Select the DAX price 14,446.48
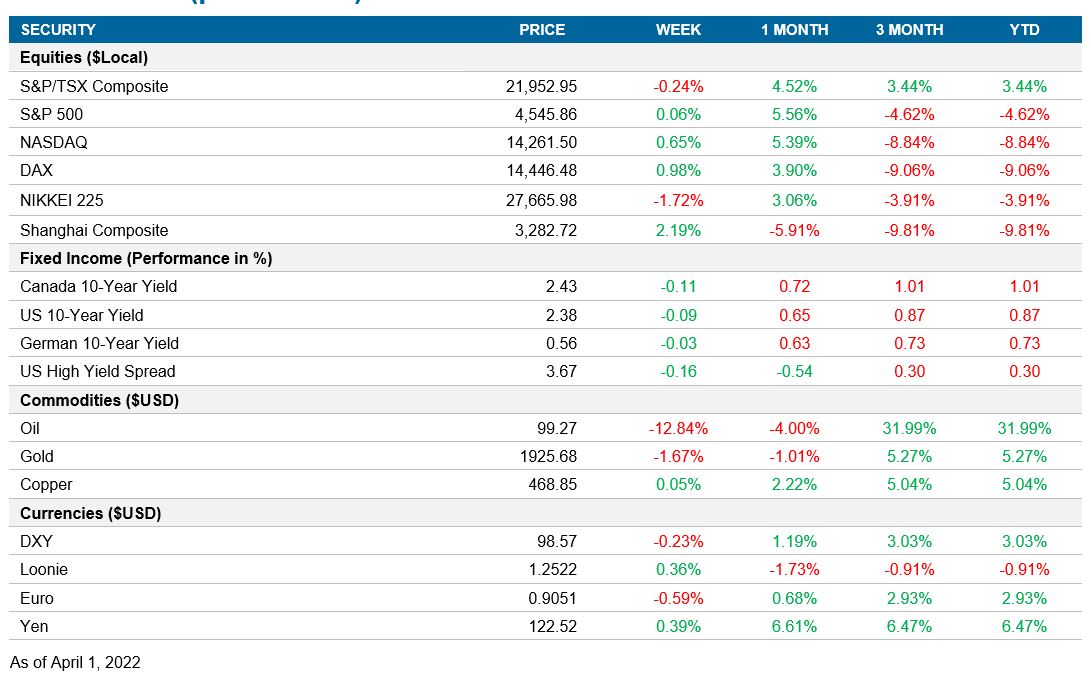 click(x=543, y=170)
